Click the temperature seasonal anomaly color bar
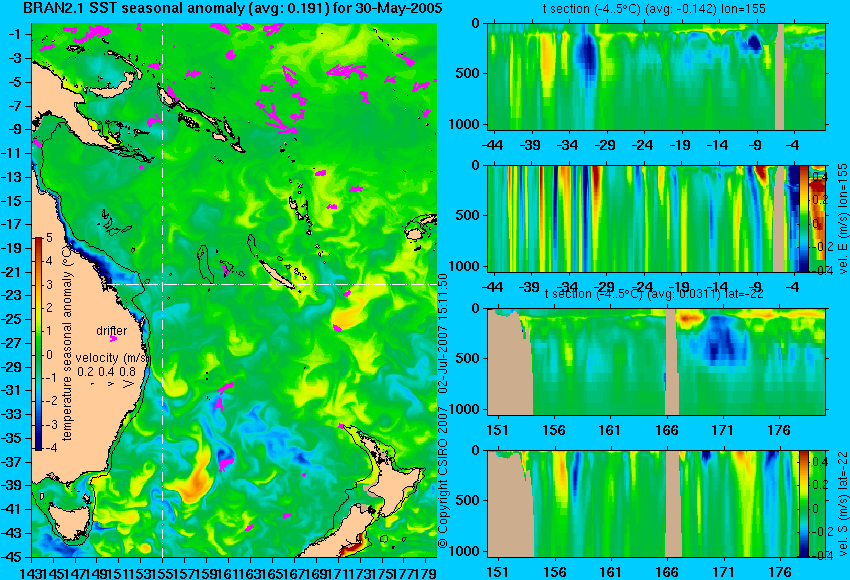This screenshot has width=850, height=580. [x=39, y=344]
